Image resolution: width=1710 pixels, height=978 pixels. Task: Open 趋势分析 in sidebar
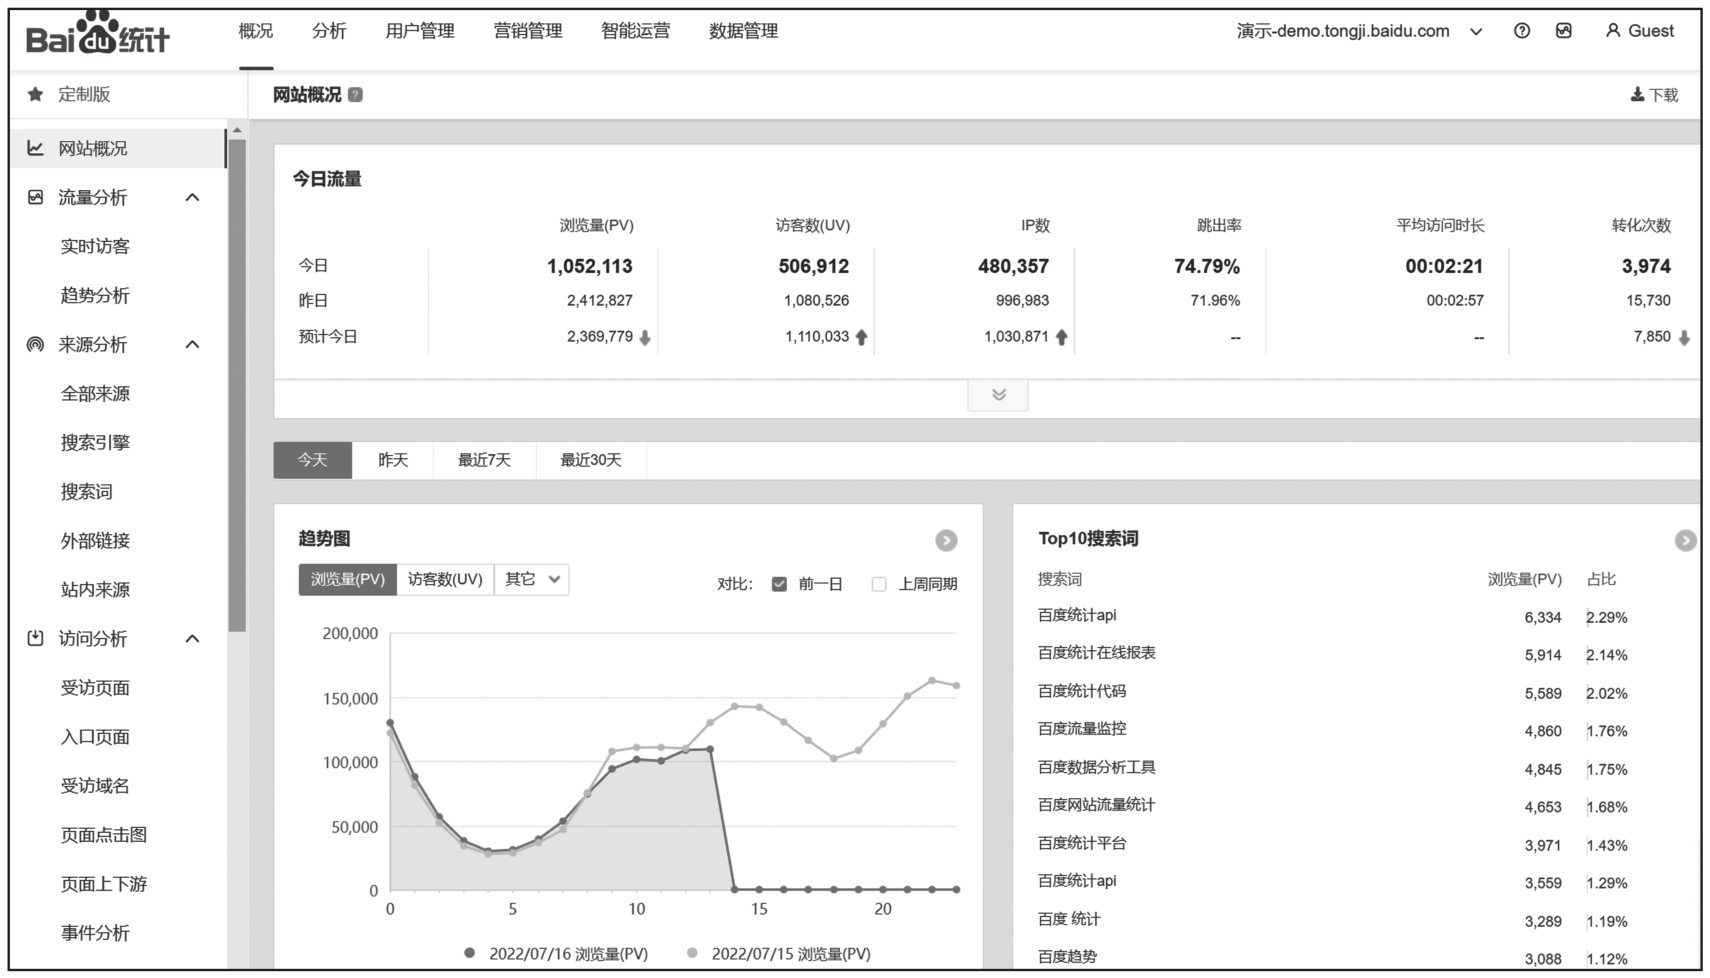(x=95, y=295)
